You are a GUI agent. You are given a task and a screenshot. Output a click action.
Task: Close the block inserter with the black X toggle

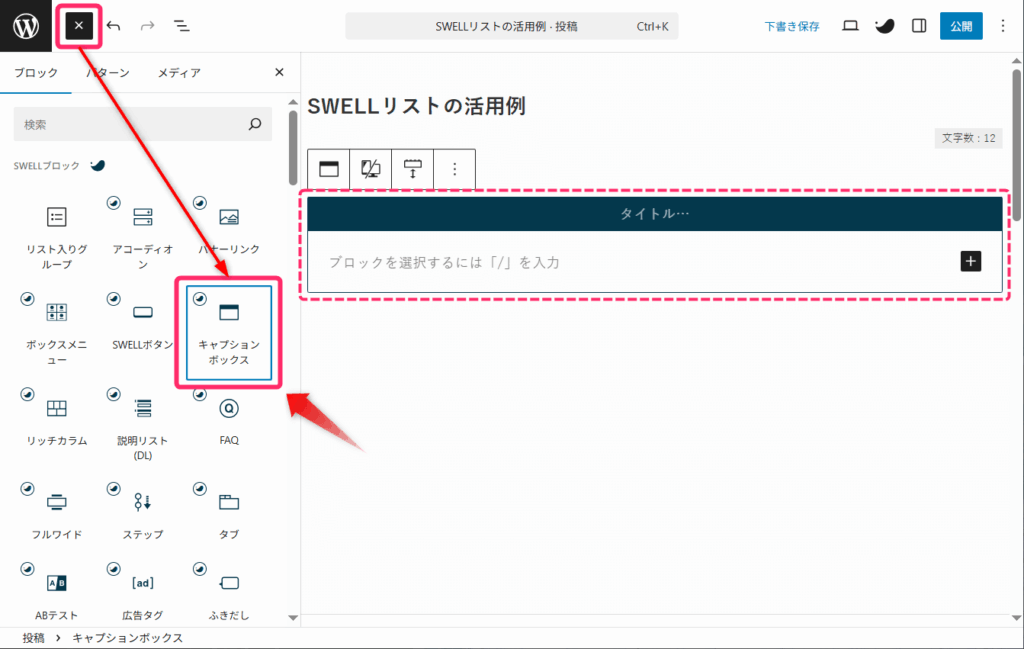click(78, 26)
